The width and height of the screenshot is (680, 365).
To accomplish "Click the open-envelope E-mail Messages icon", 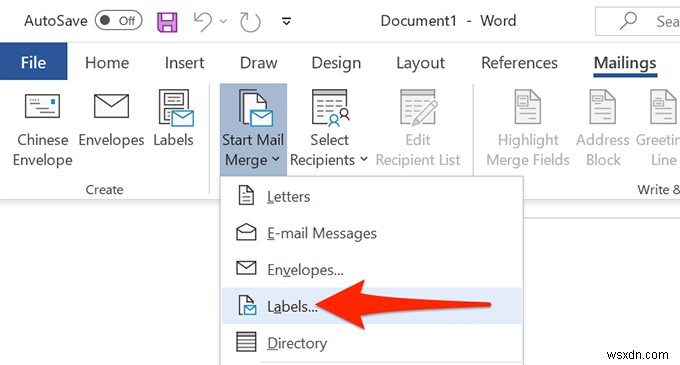I will point(246,232).
